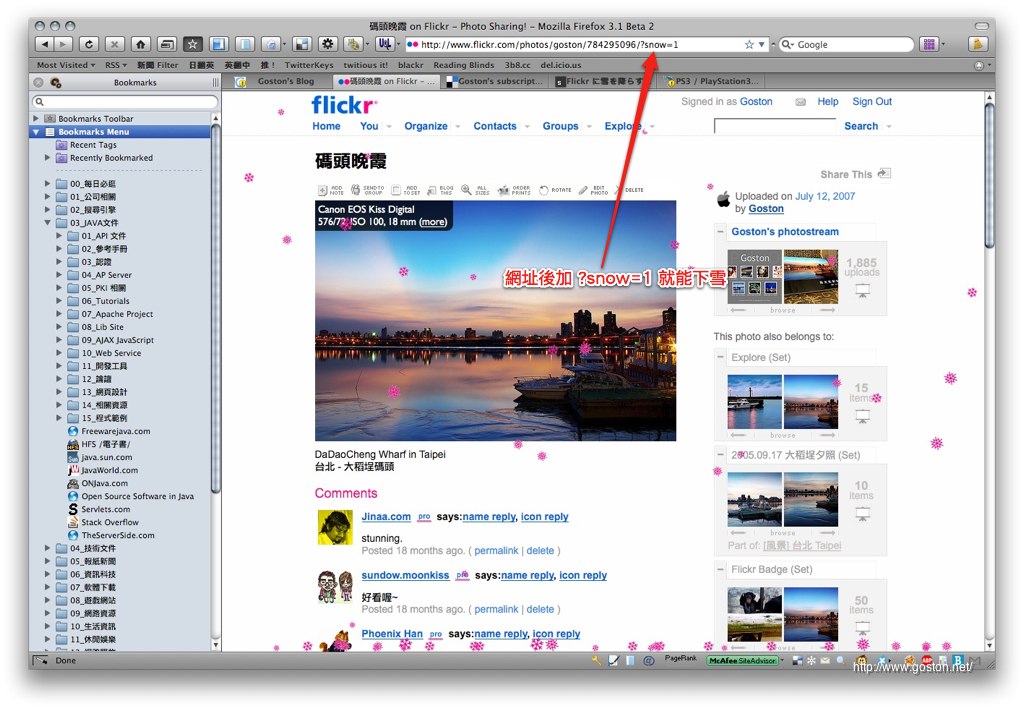The height and width of the screenshot is (709, 1024).
Task: Expand the Recently Bookmarked folder
Action: (x=47, y=158)
